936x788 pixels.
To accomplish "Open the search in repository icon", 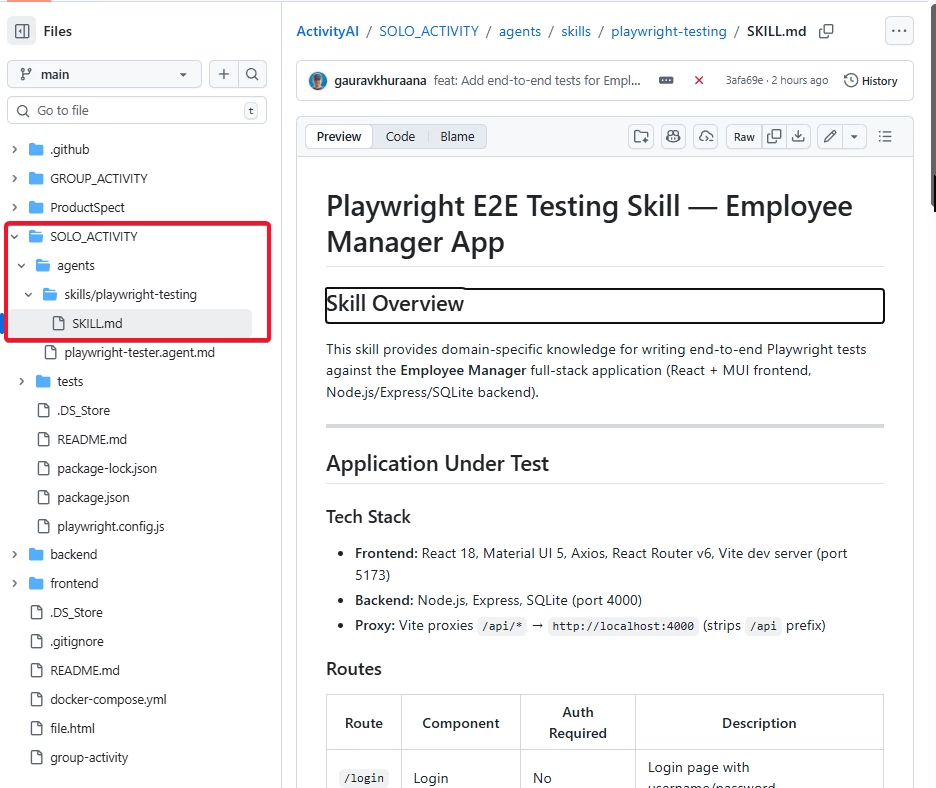I will [x=253, y=74].
